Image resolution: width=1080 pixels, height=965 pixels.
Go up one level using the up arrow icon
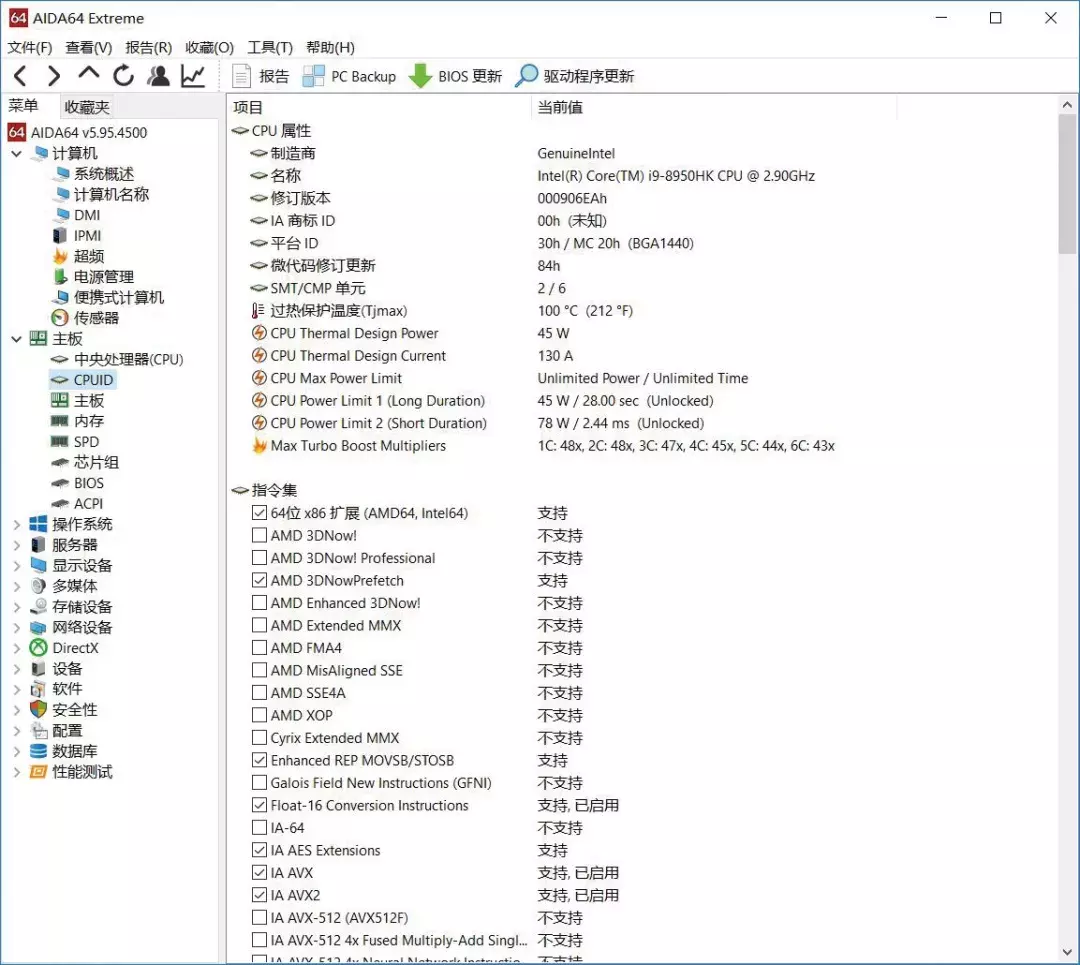[89, 74]
